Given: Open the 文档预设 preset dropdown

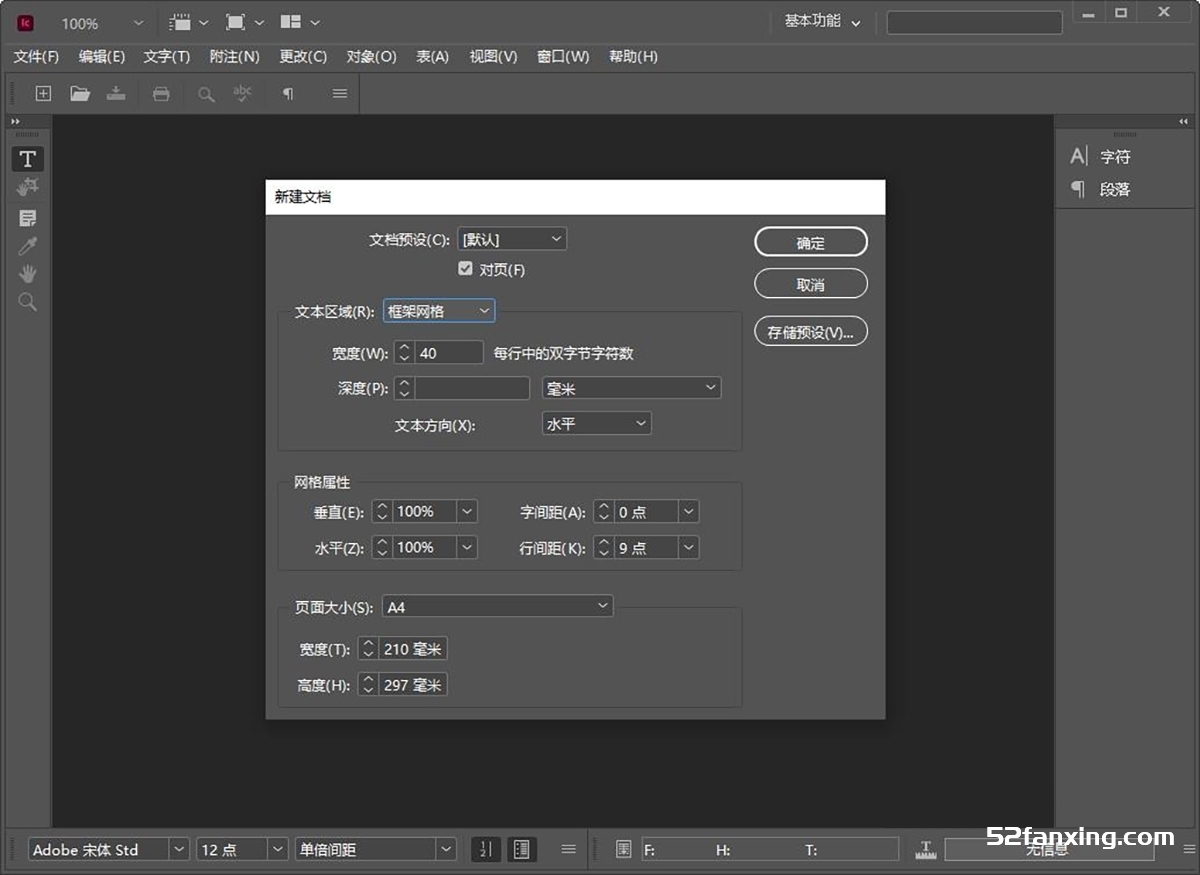Looking at the screenshot, I should (x=512, y=239).
